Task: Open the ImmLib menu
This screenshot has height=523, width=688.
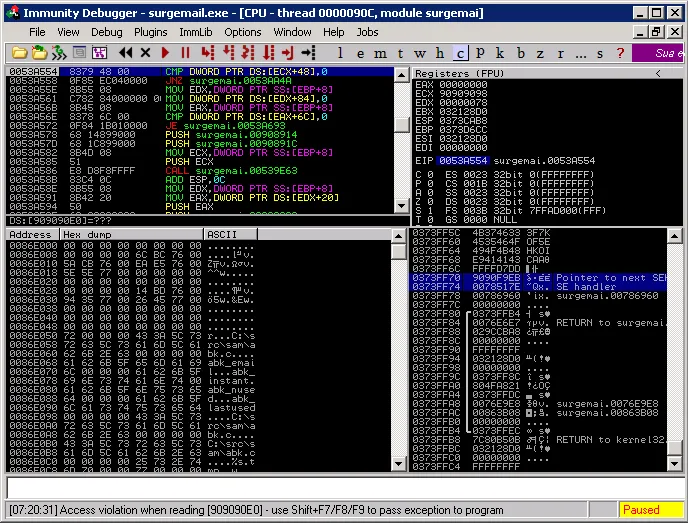Action: pyautogui.click(x=196, y=32)
